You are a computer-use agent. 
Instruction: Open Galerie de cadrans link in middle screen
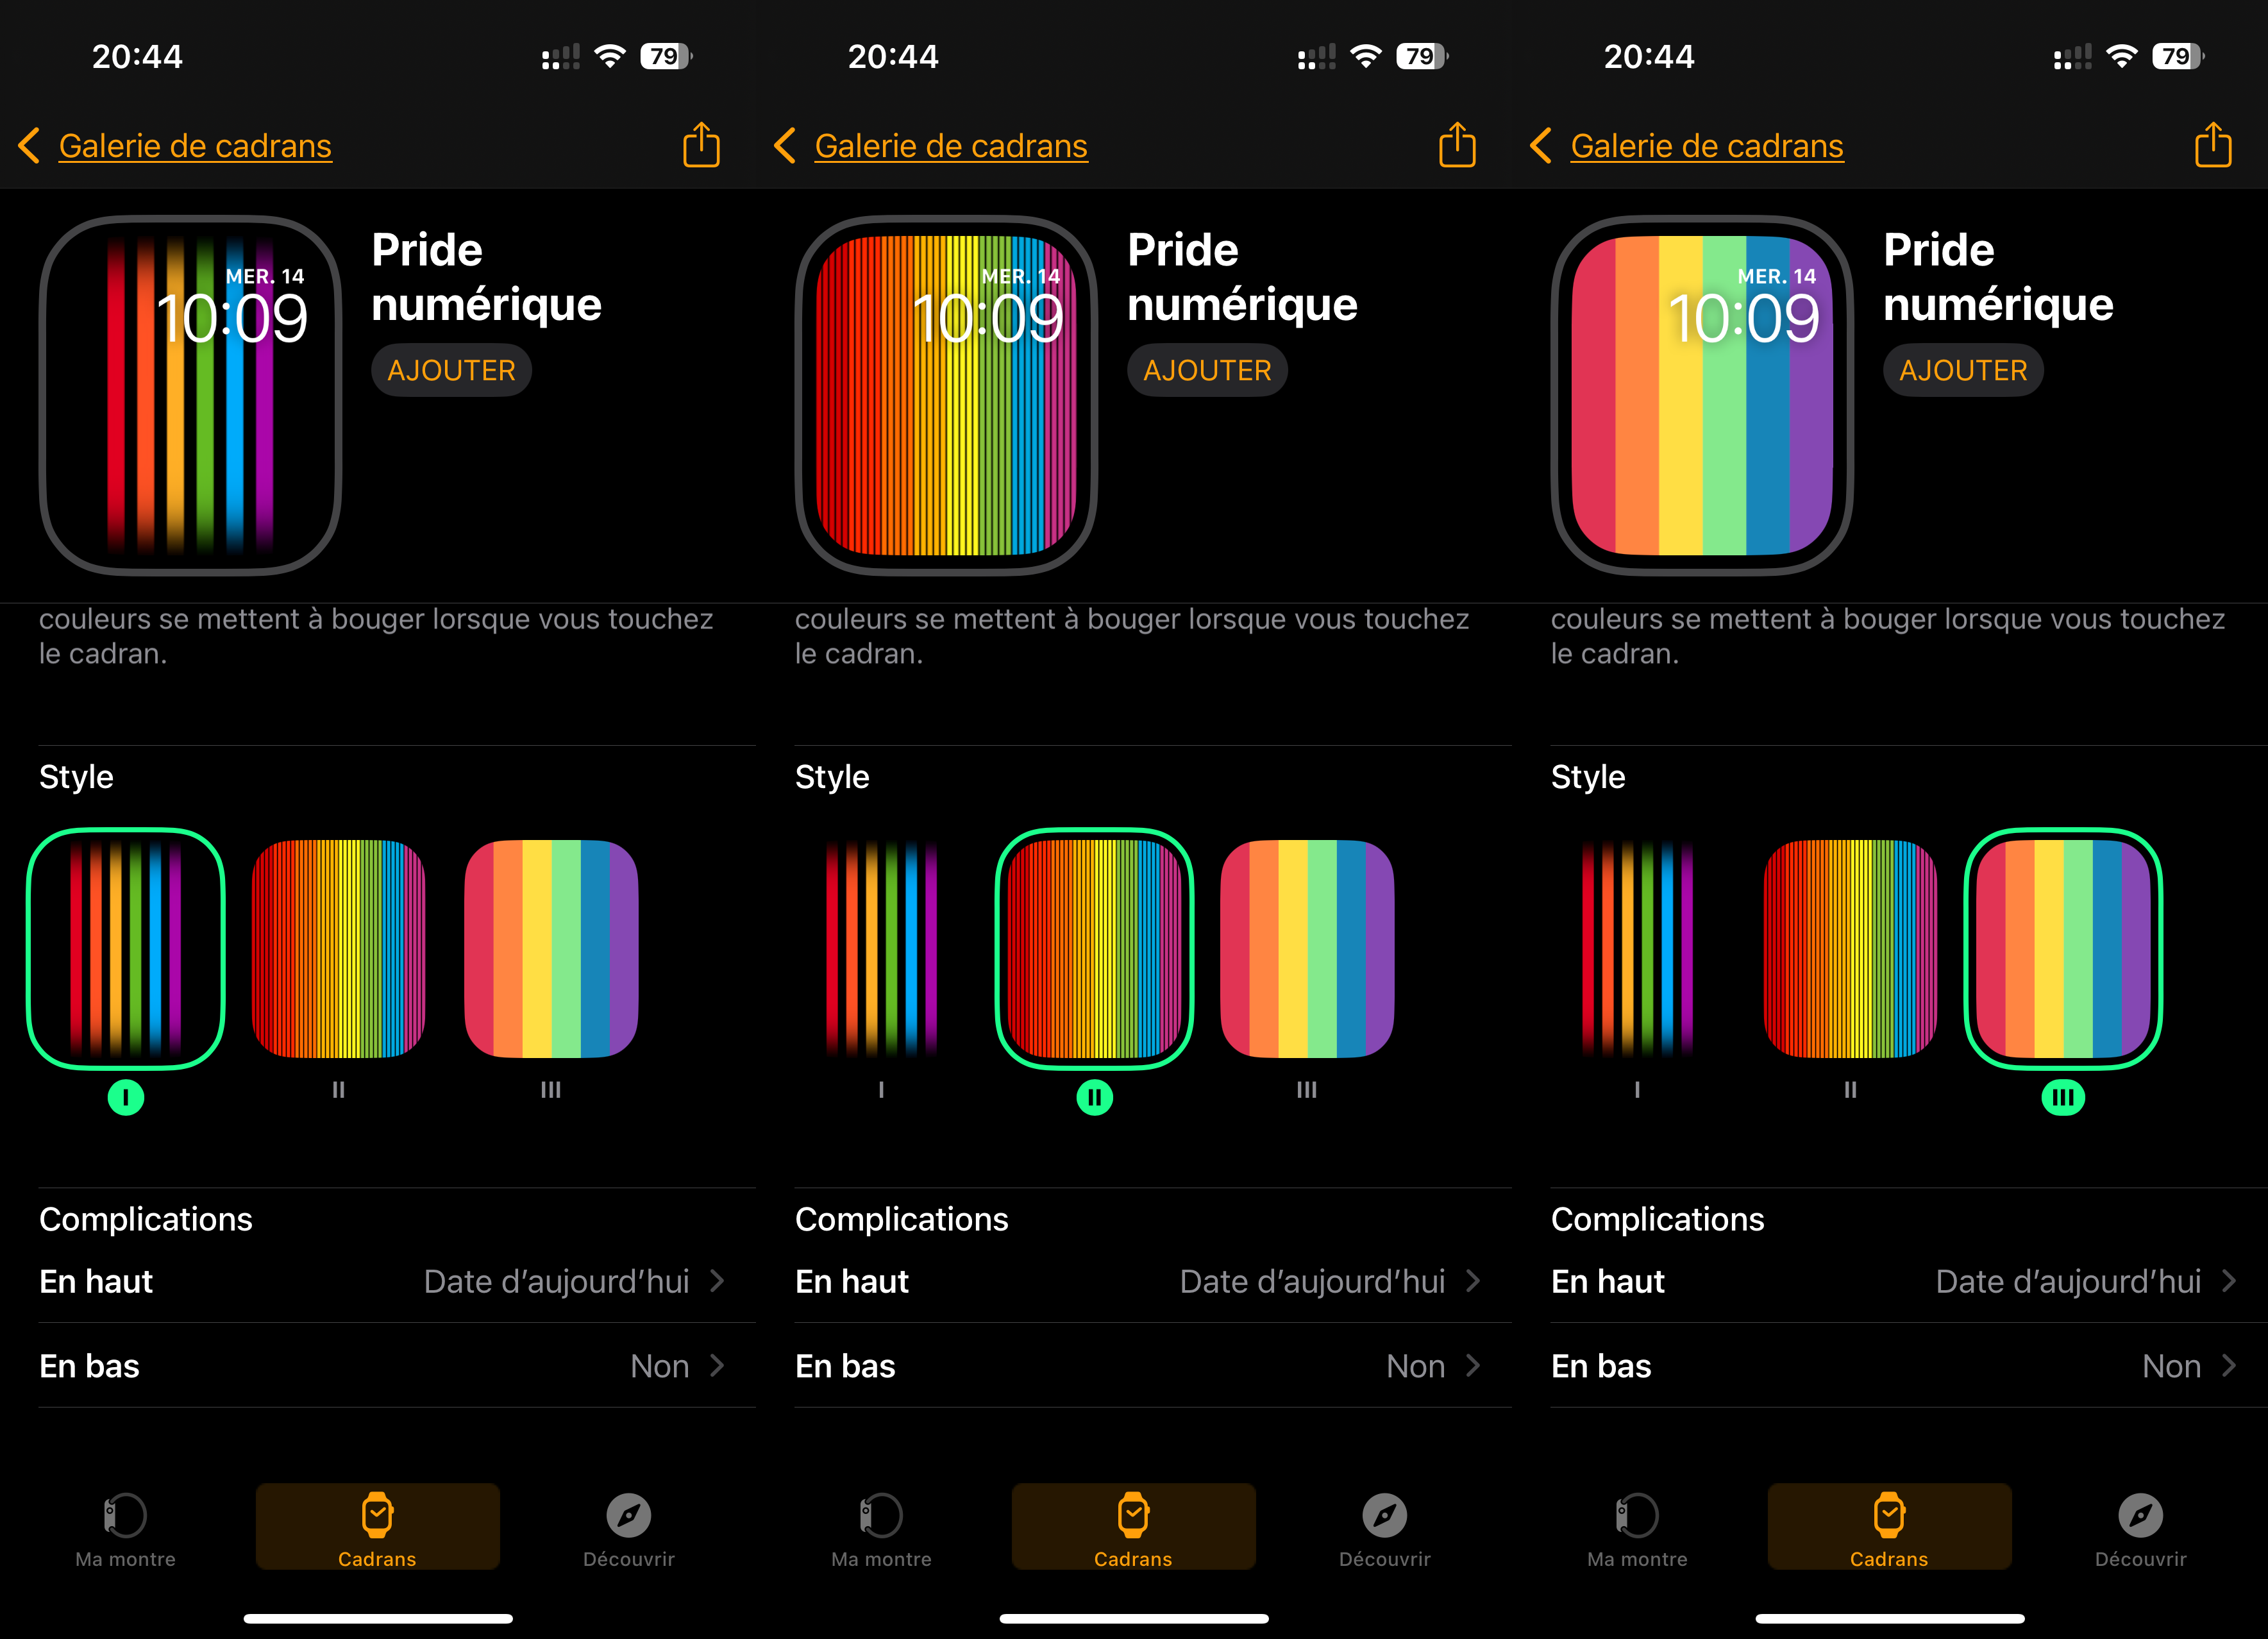coord(951,146)
